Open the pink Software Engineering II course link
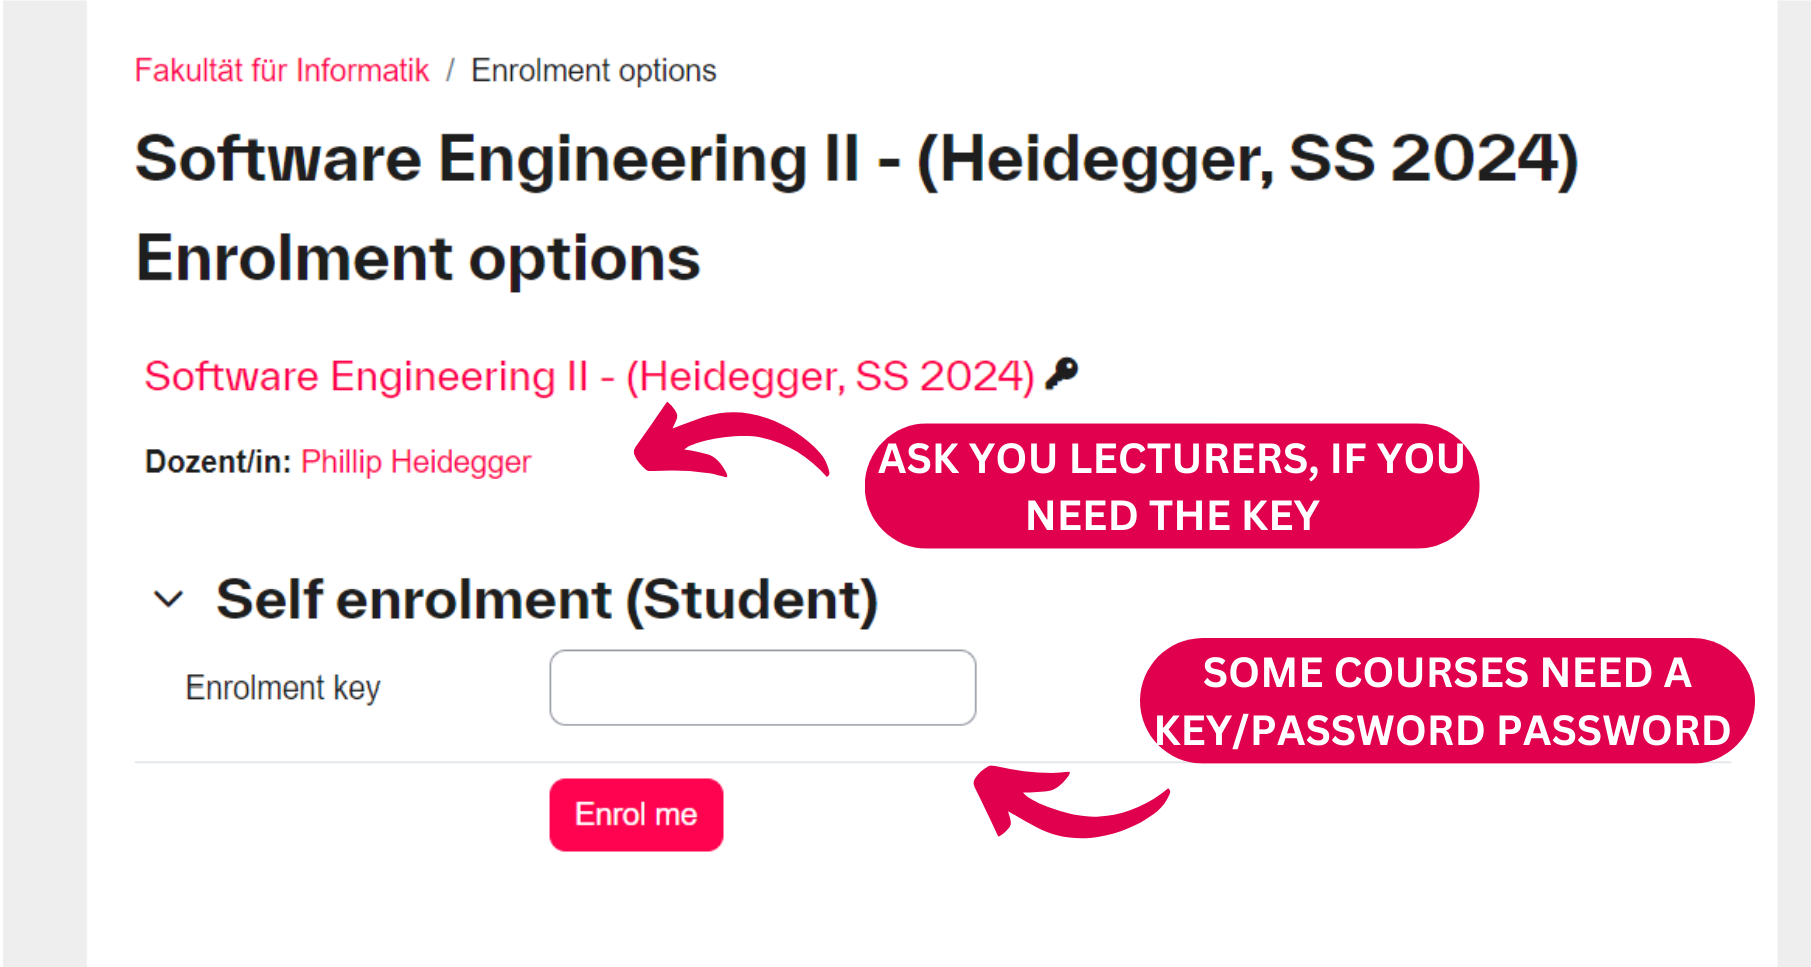The image size is (1811, 967). [589, 377]
